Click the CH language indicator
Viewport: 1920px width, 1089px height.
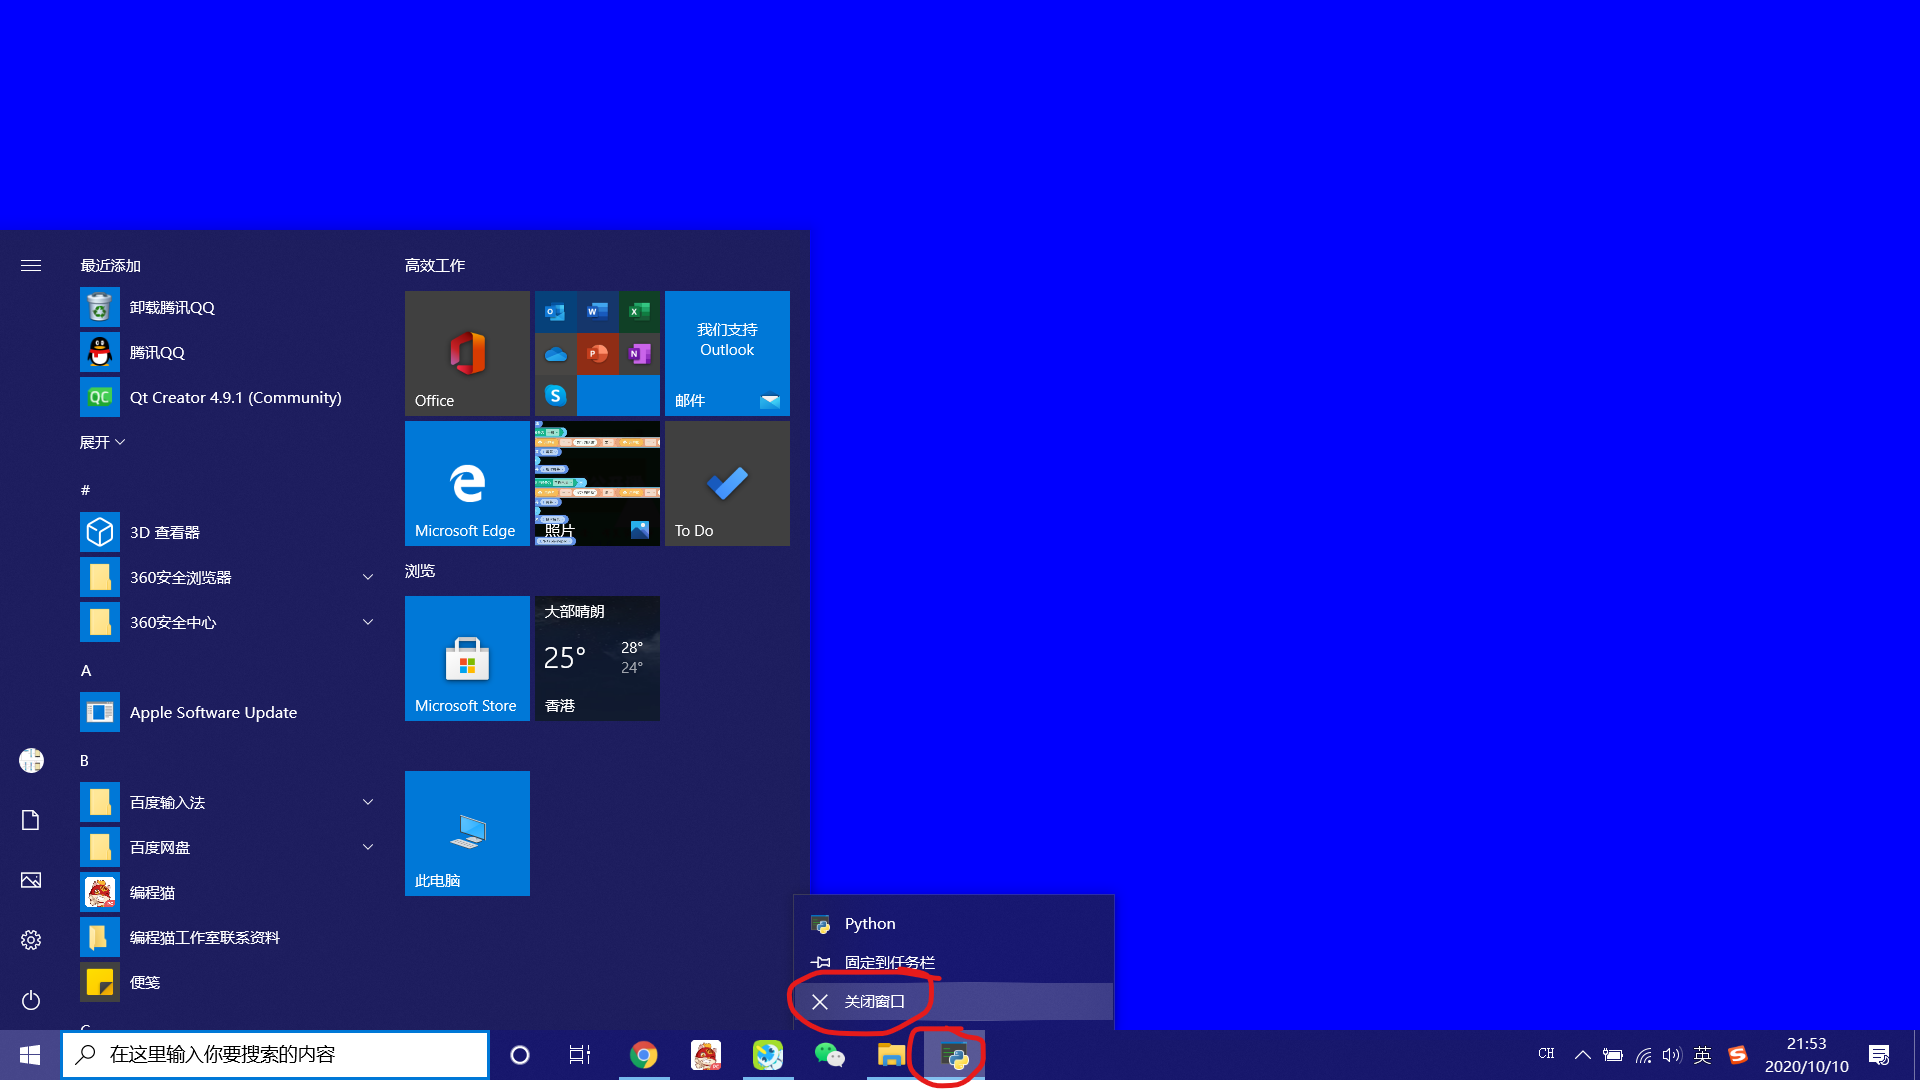click(x=1547, y=1054)
